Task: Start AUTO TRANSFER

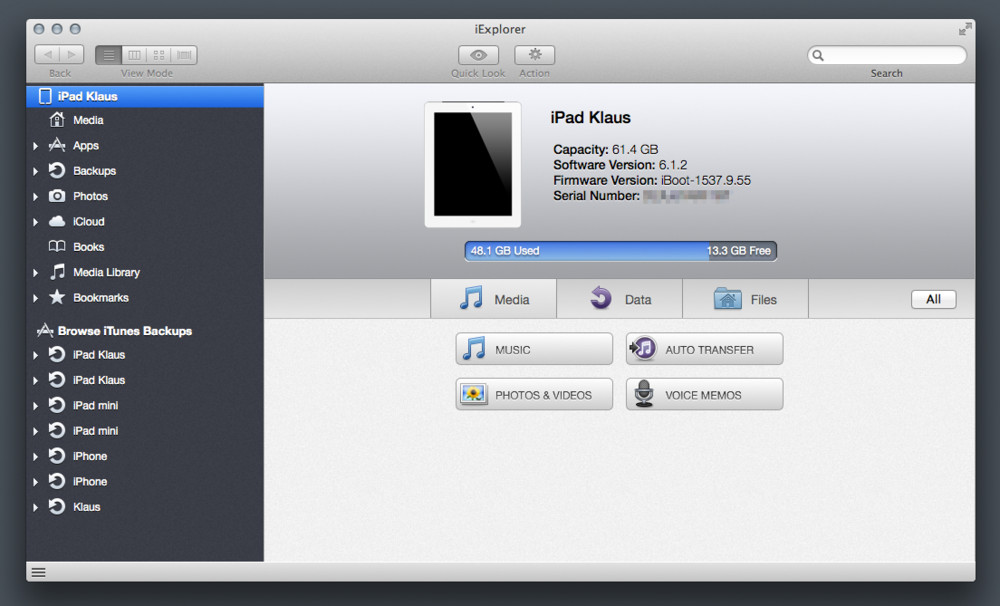Action: [x=705, y=349]
